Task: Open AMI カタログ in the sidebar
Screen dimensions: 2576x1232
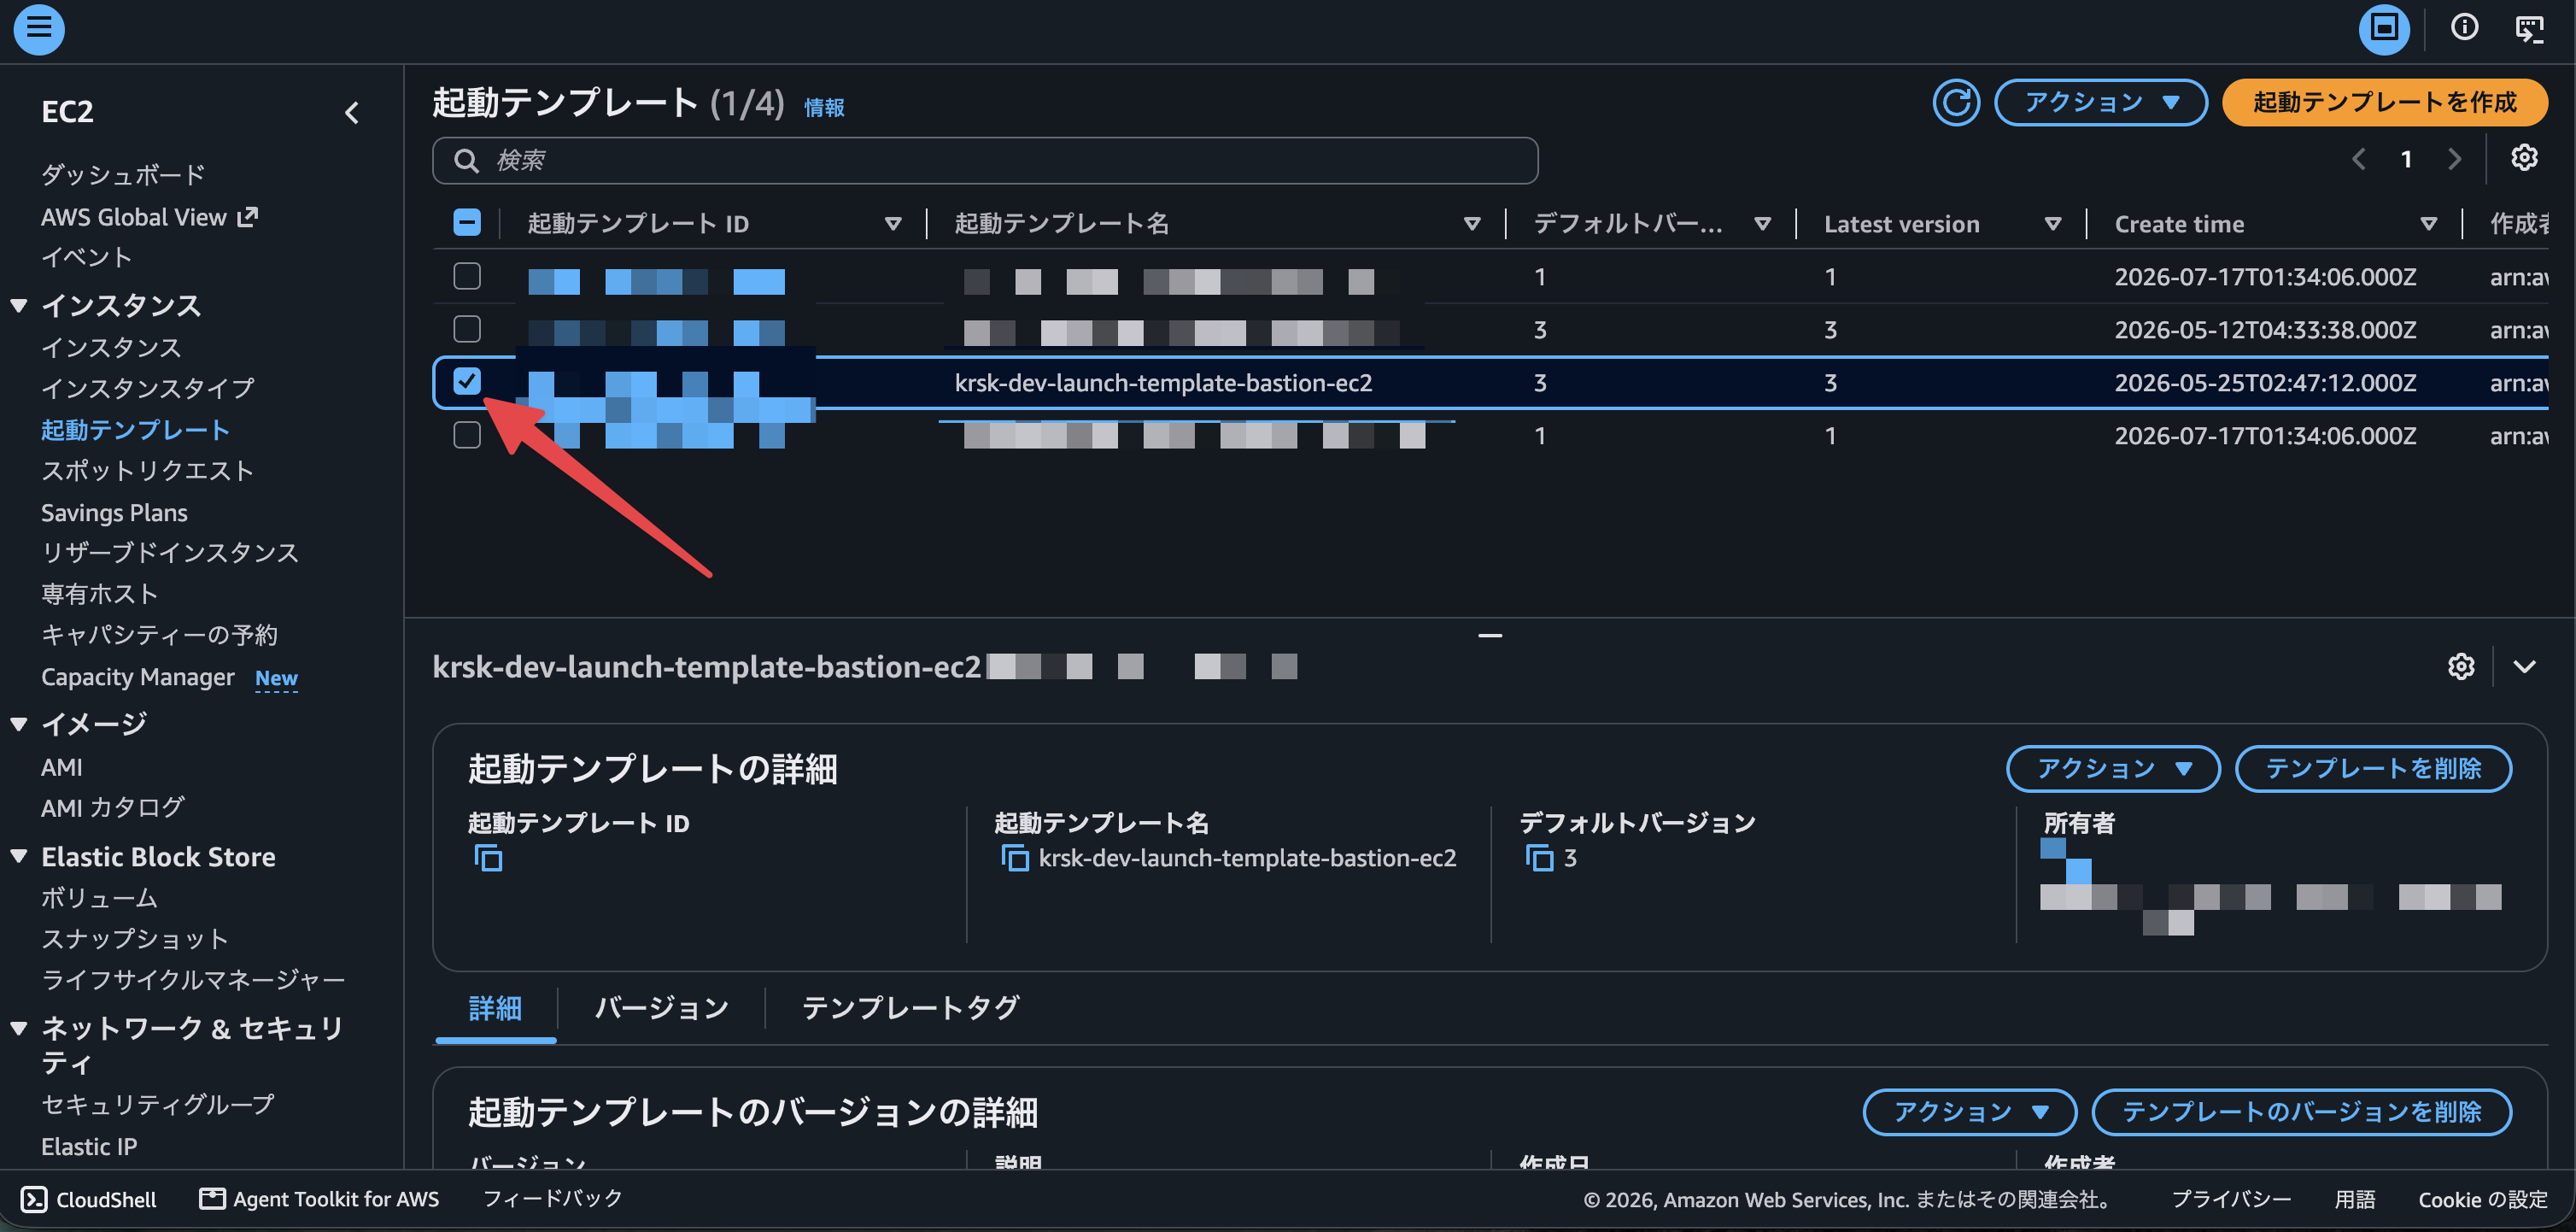Action: (113, 808)
